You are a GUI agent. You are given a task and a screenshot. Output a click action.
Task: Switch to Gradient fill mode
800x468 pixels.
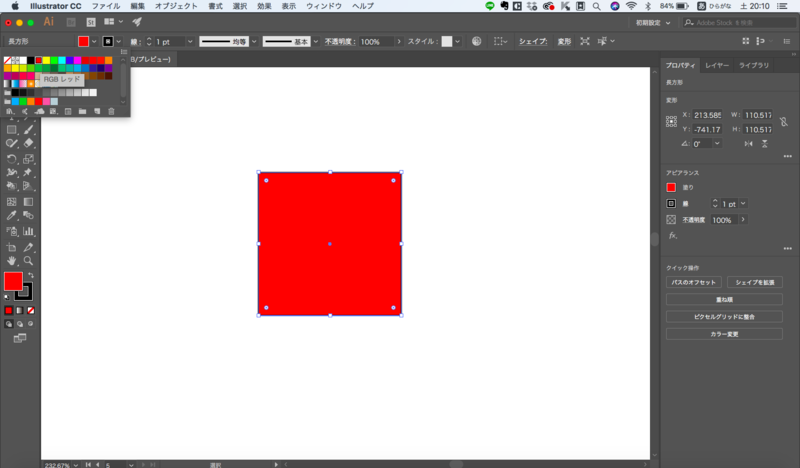[x=20, y=310]
